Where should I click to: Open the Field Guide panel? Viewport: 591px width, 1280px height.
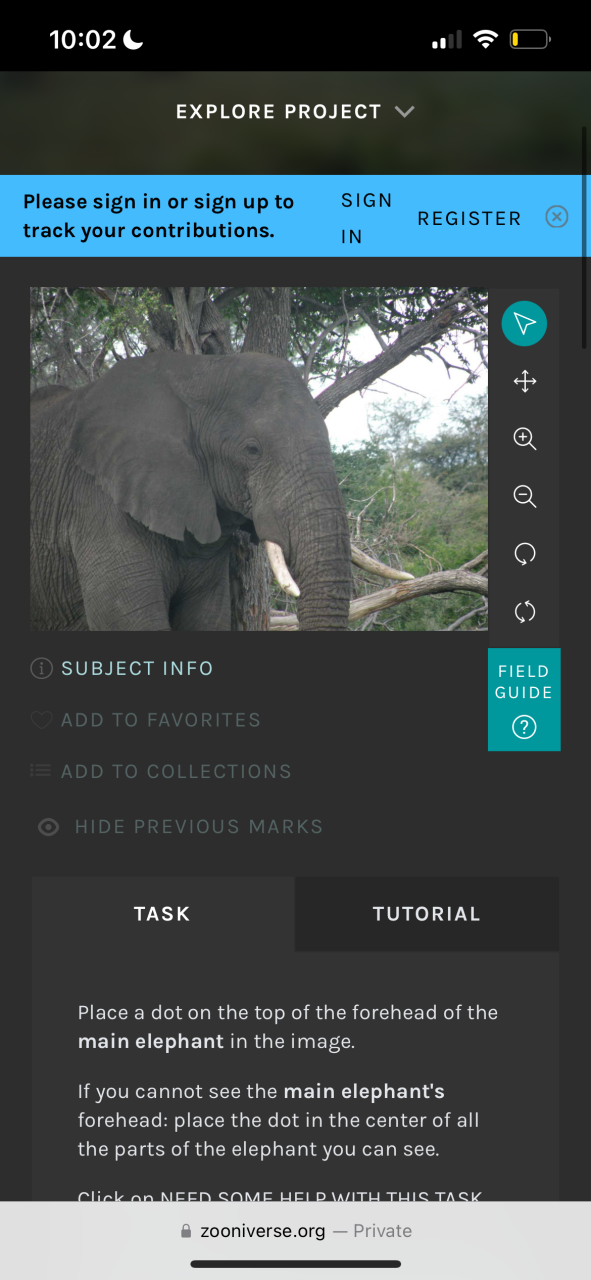click(x=524, y=699)
